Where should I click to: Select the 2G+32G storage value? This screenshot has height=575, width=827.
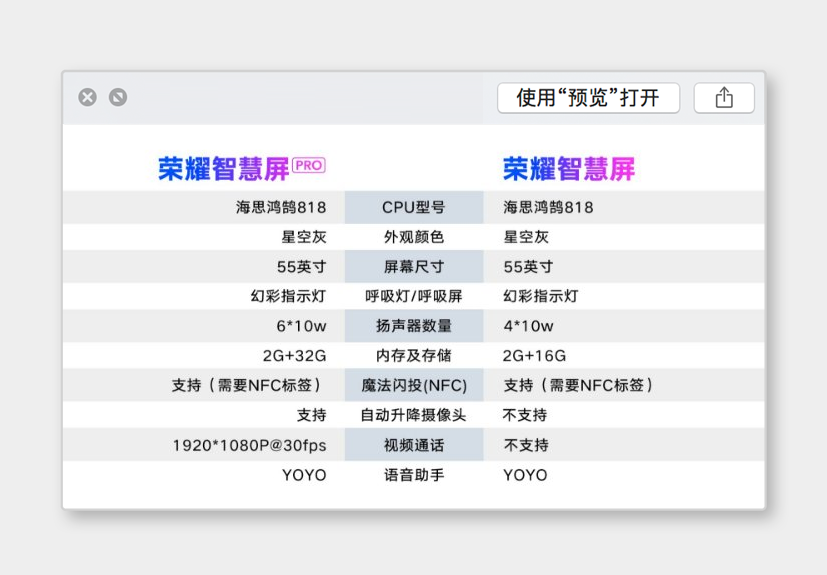(294, 356)
